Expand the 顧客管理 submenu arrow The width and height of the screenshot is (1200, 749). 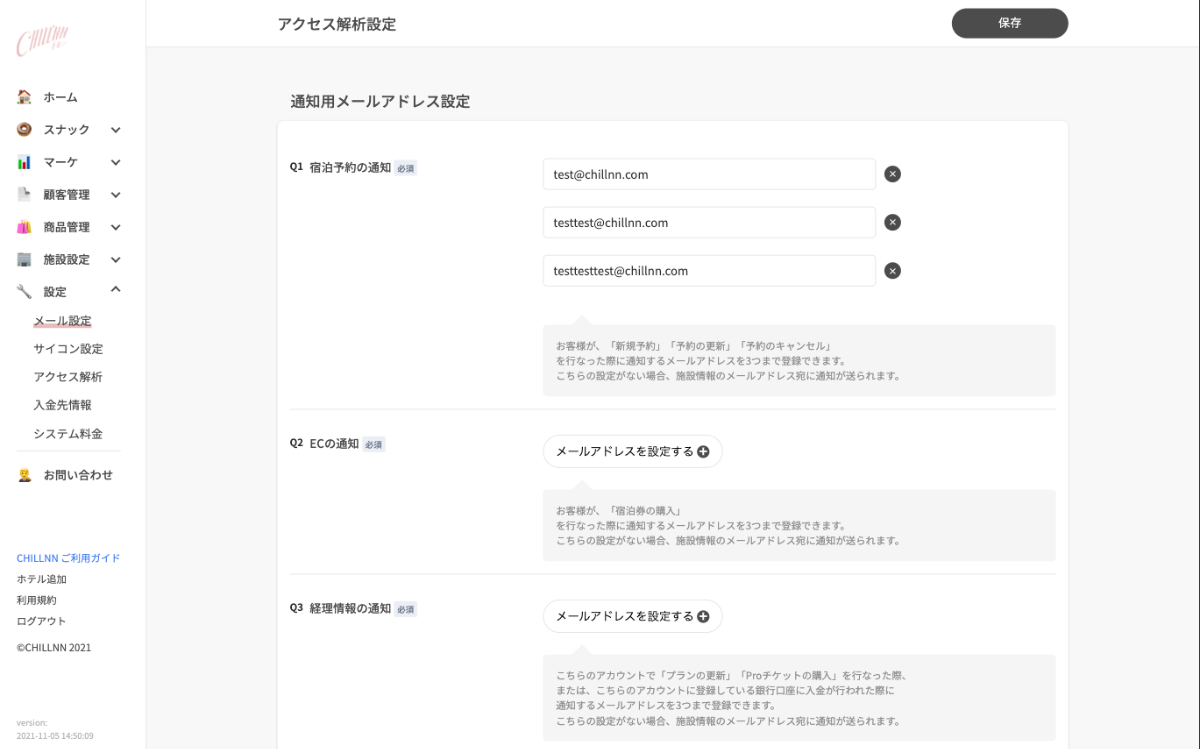tap(116, 195)
